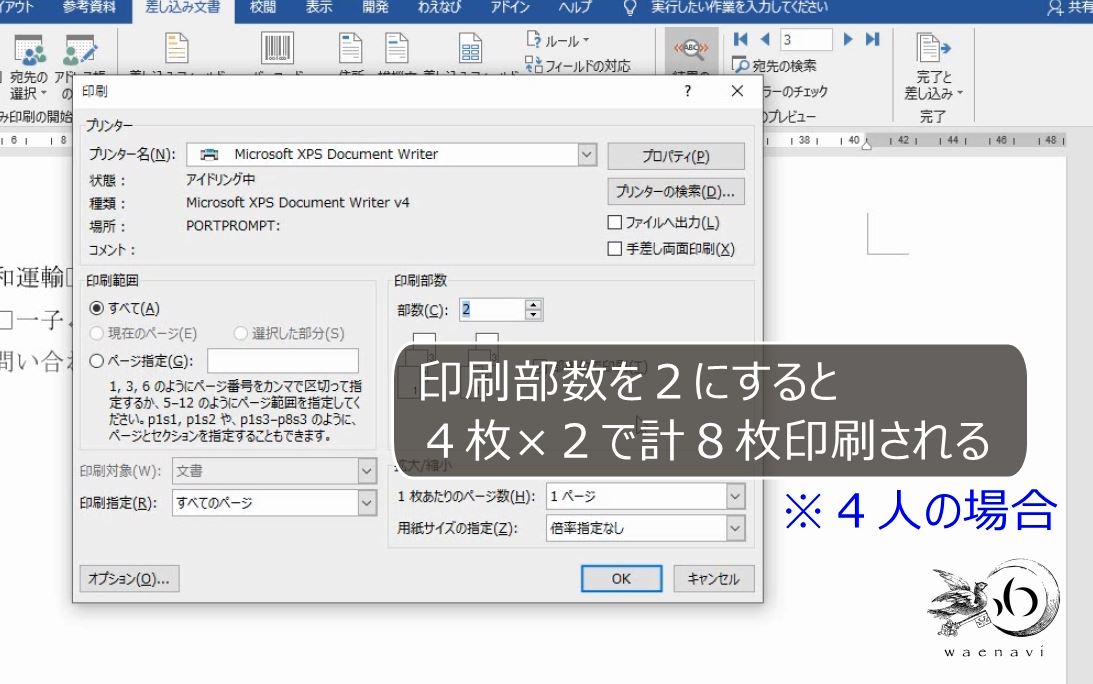Enable ファイルへ出力 checkbox

(x=615, y=222)
